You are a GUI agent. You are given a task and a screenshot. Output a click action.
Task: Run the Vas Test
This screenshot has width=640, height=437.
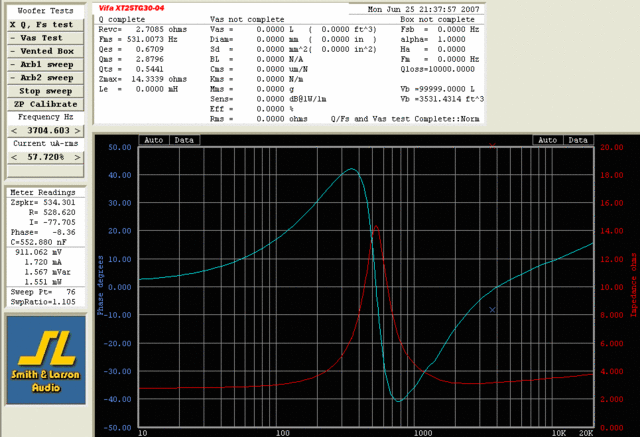[x=45, y=38]
